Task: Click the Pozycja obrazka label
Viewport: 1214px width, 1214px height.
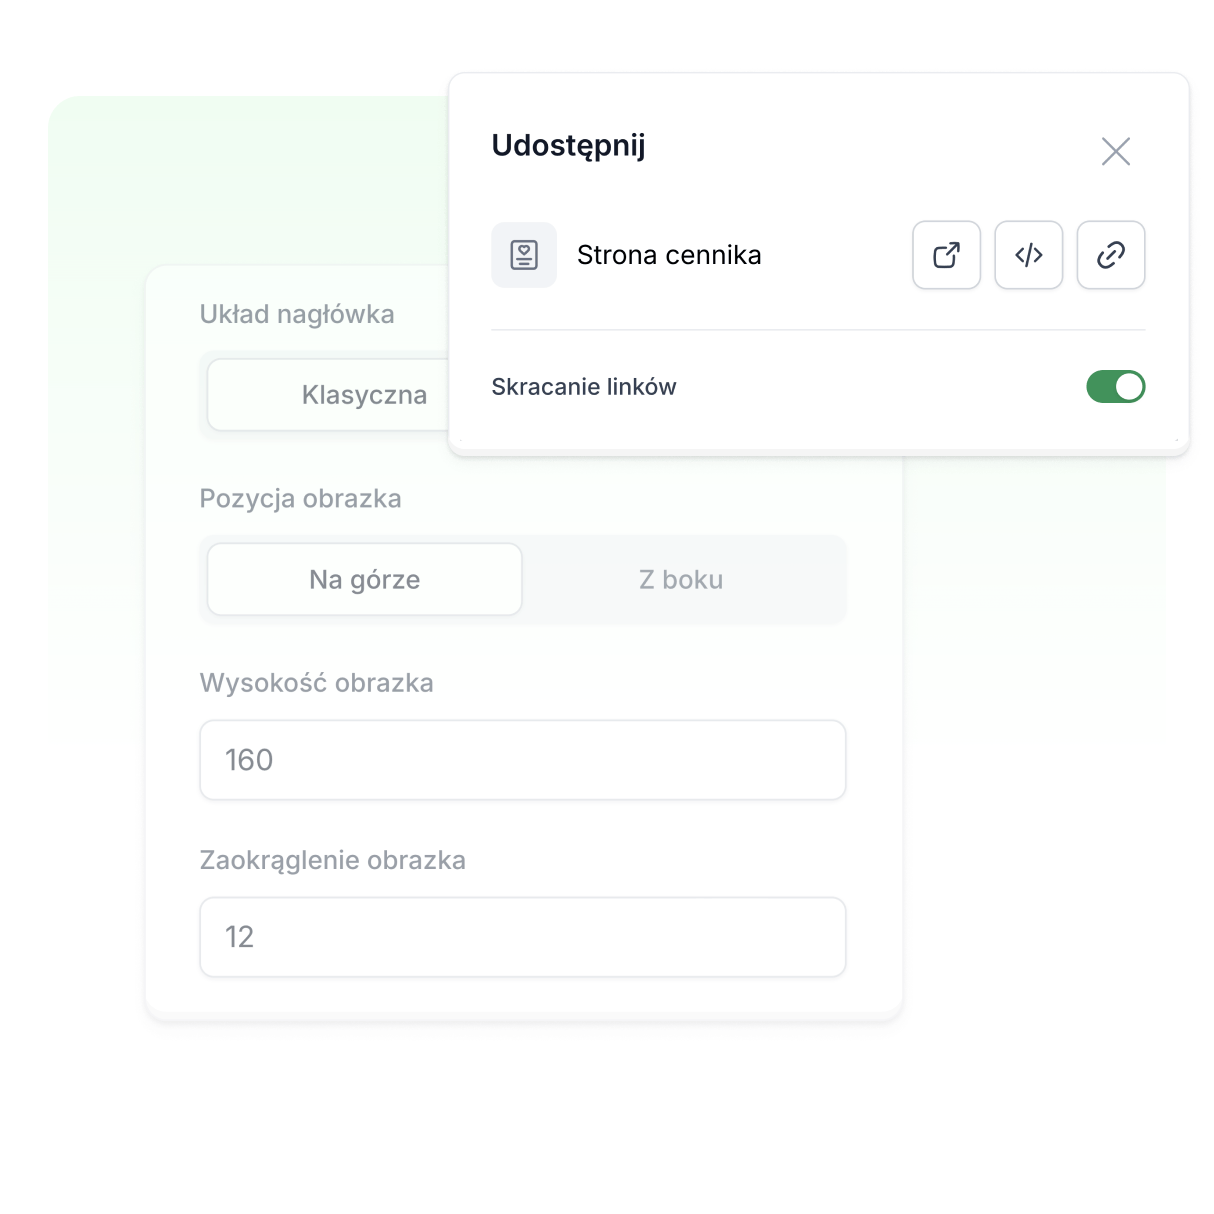Action: tap(300, 498)
